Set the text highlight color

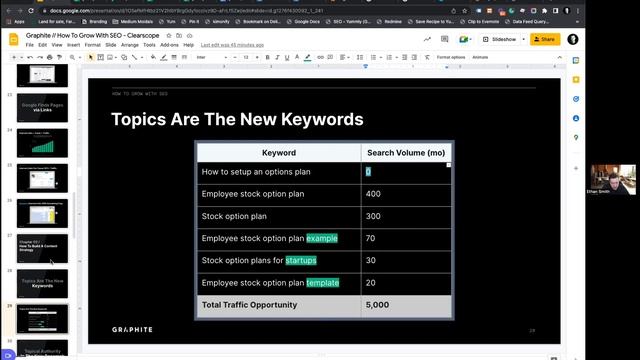tap(307, 58)
